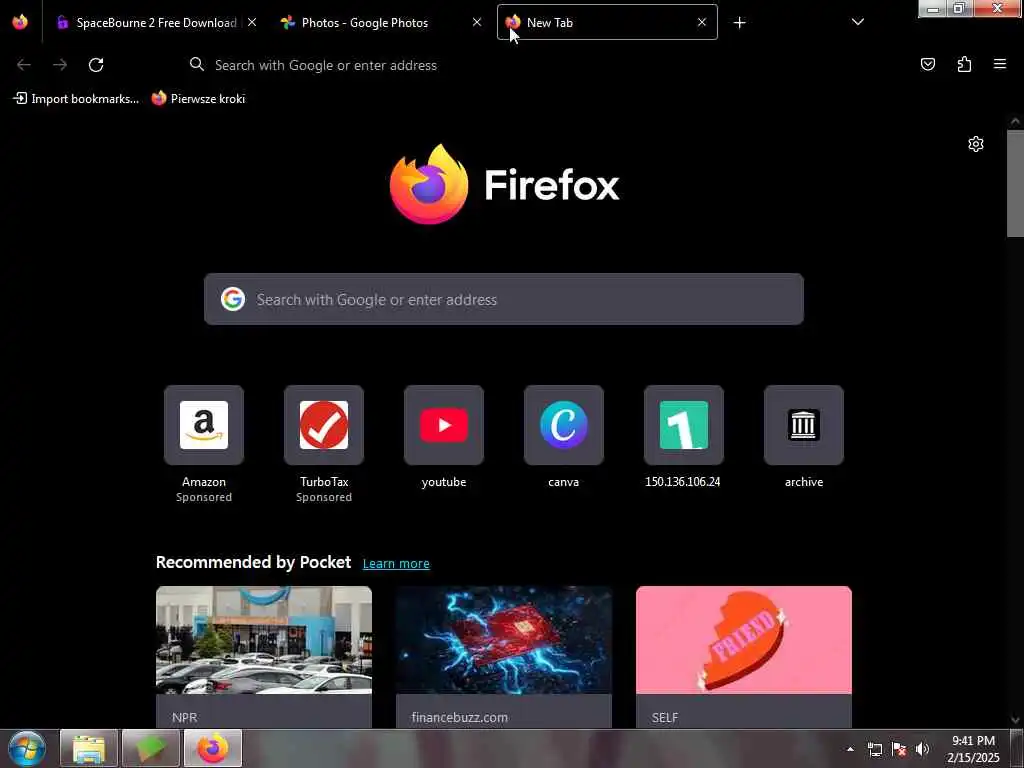Open the Pierwsze kroki bookmark
This screenshot has width=1024, height=768.
tap(199, 99)
